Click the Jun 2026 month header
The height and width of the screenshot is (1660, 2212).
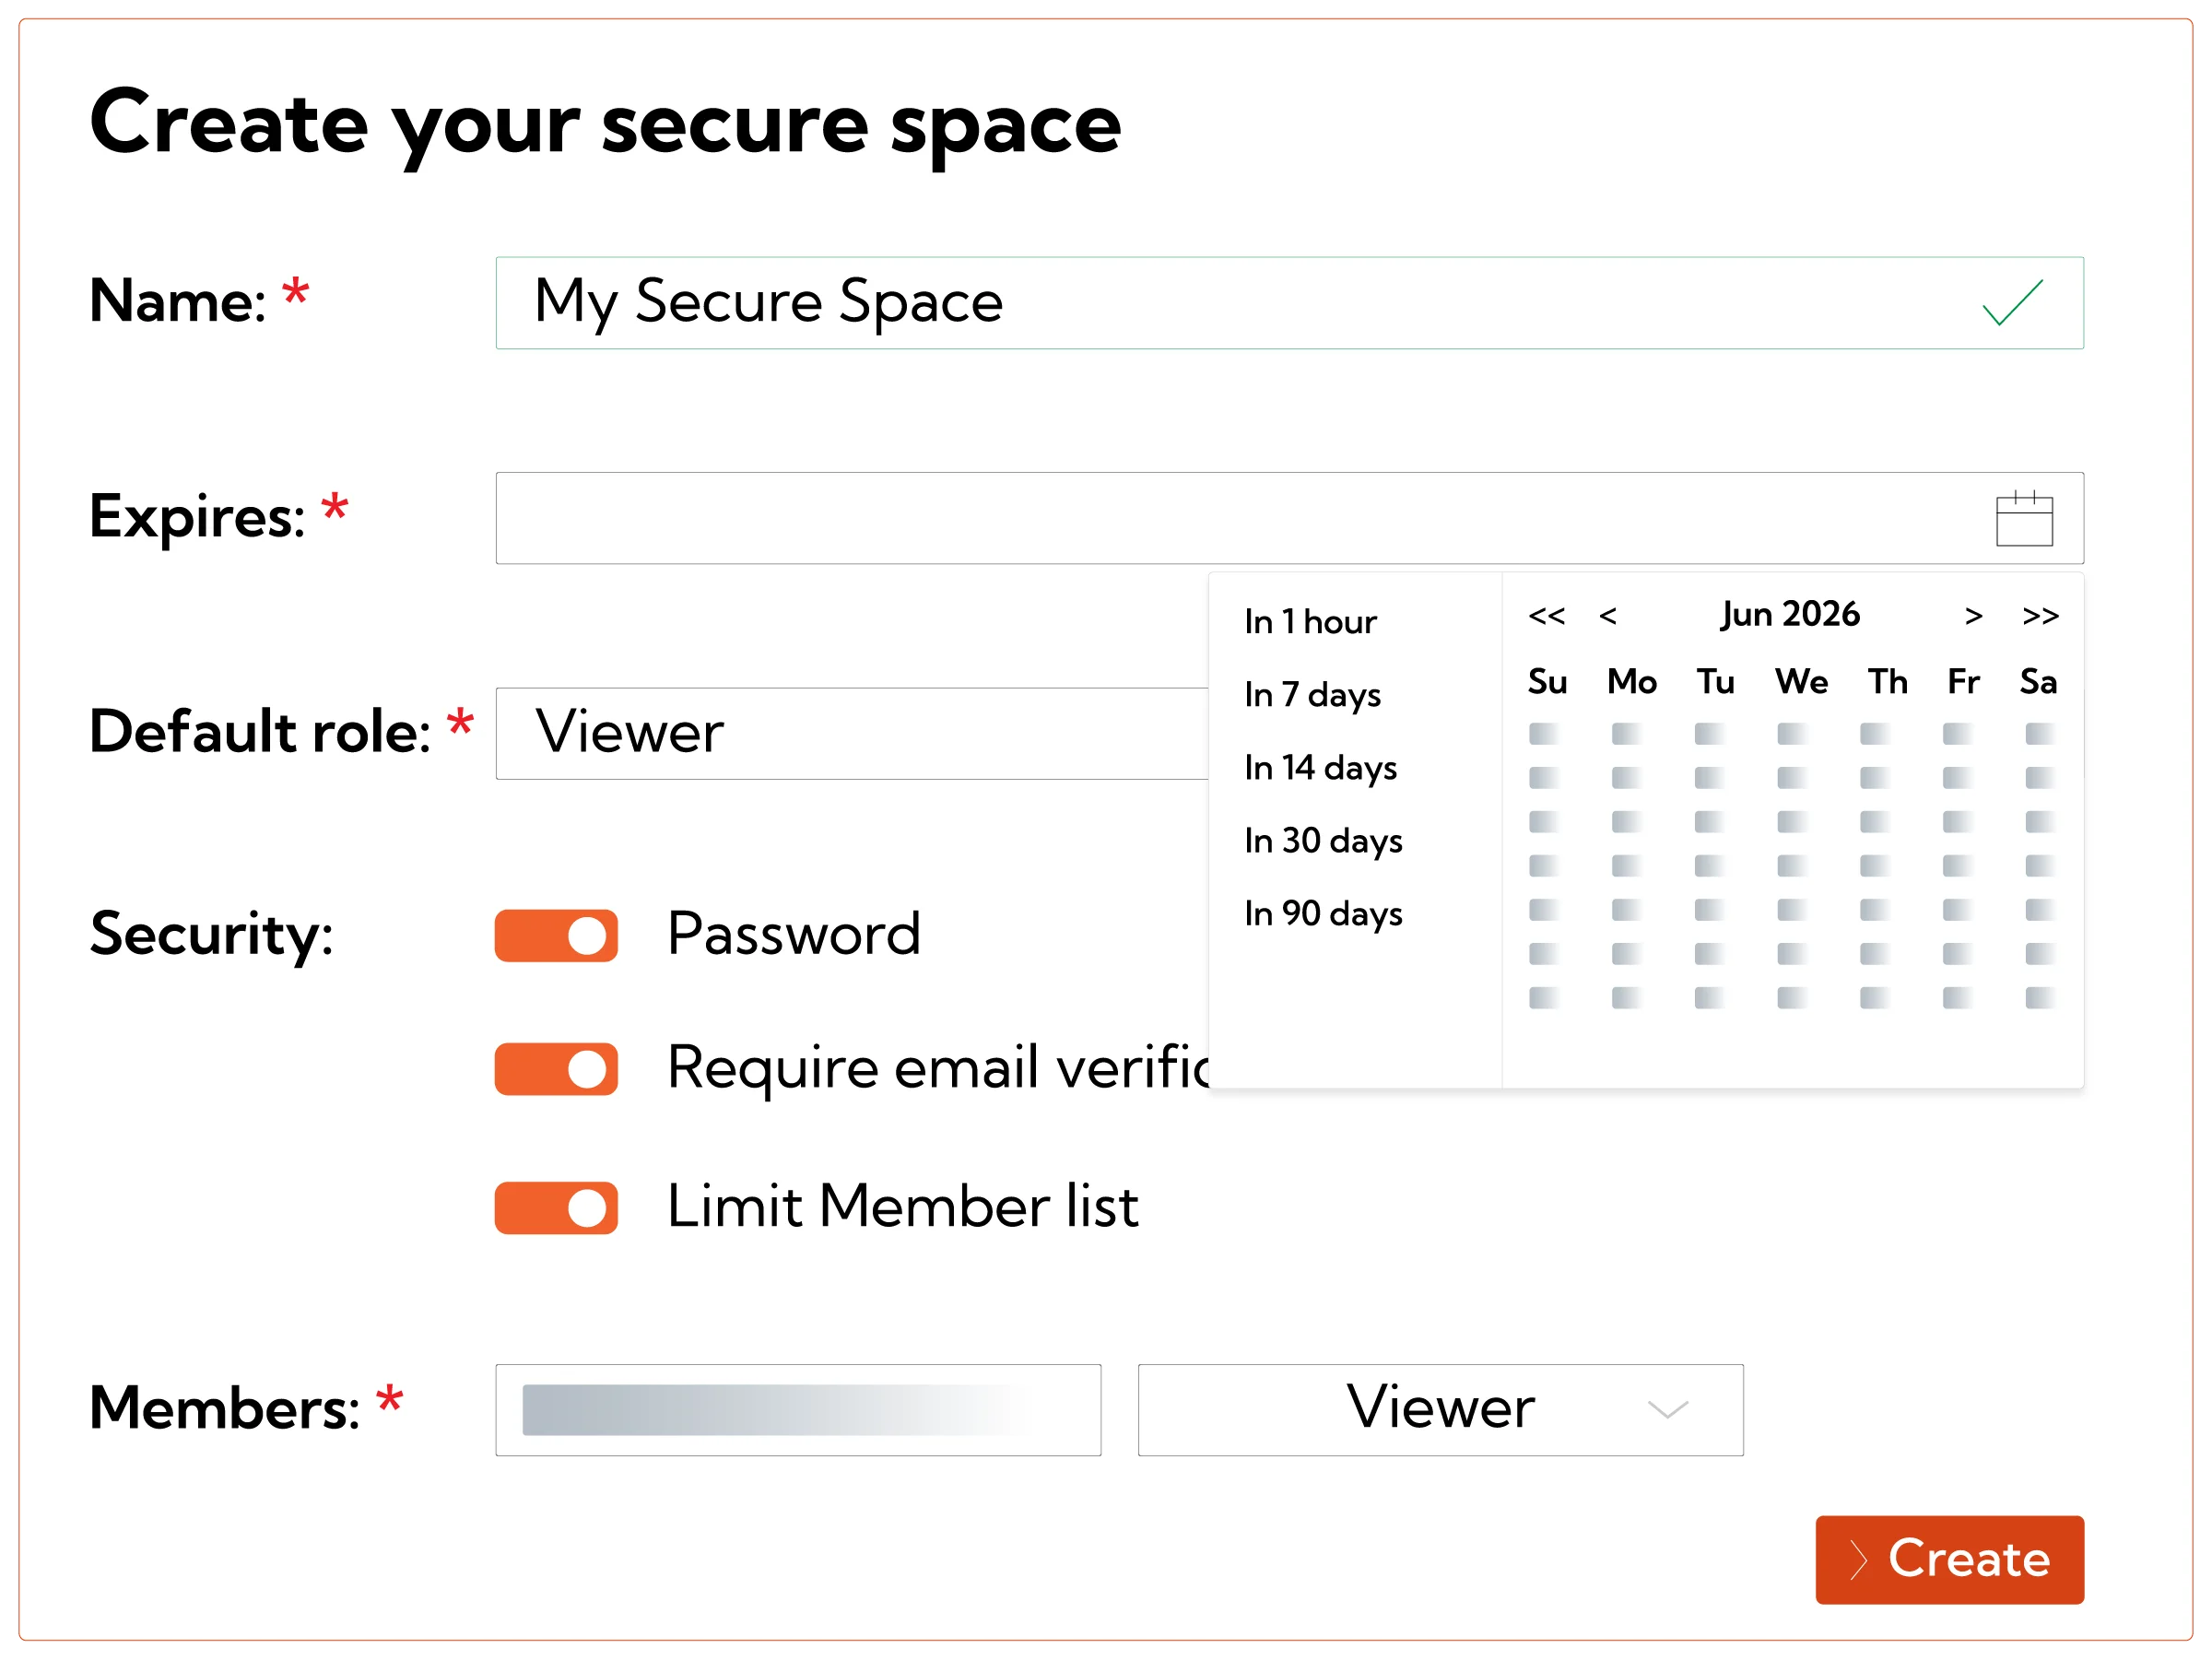[1789, 614]
